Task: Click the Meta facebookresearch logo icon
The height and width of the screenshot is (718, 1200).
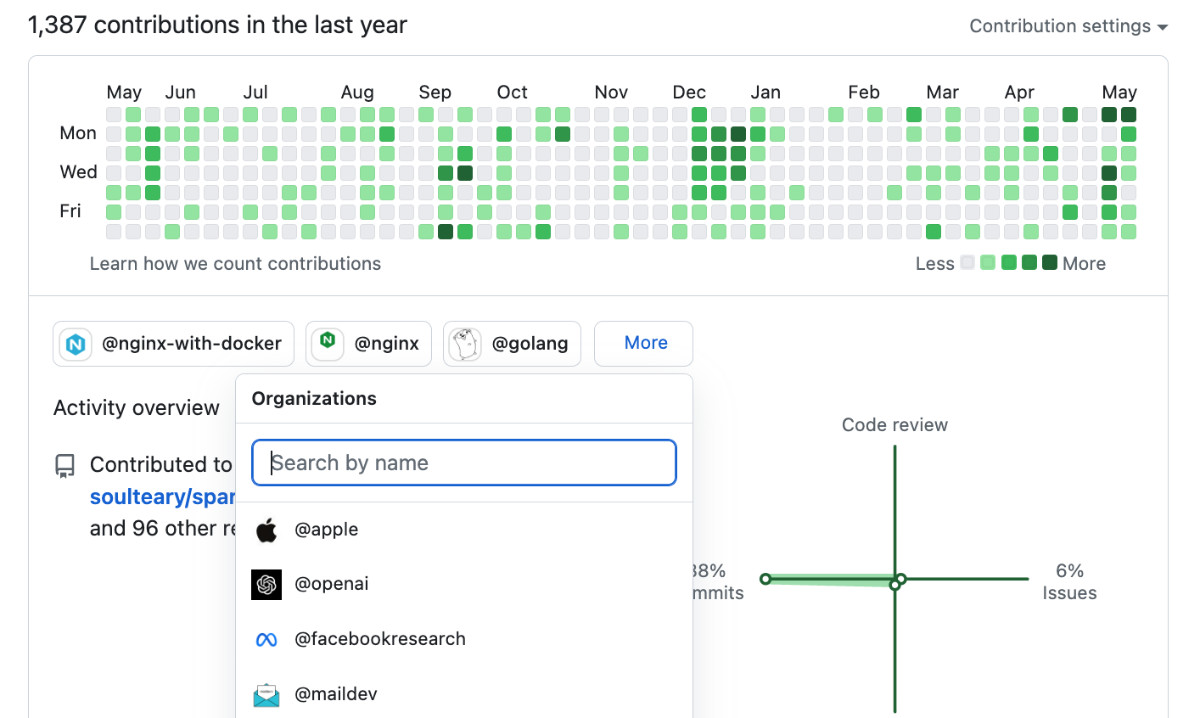Action: tap(266, 639)
